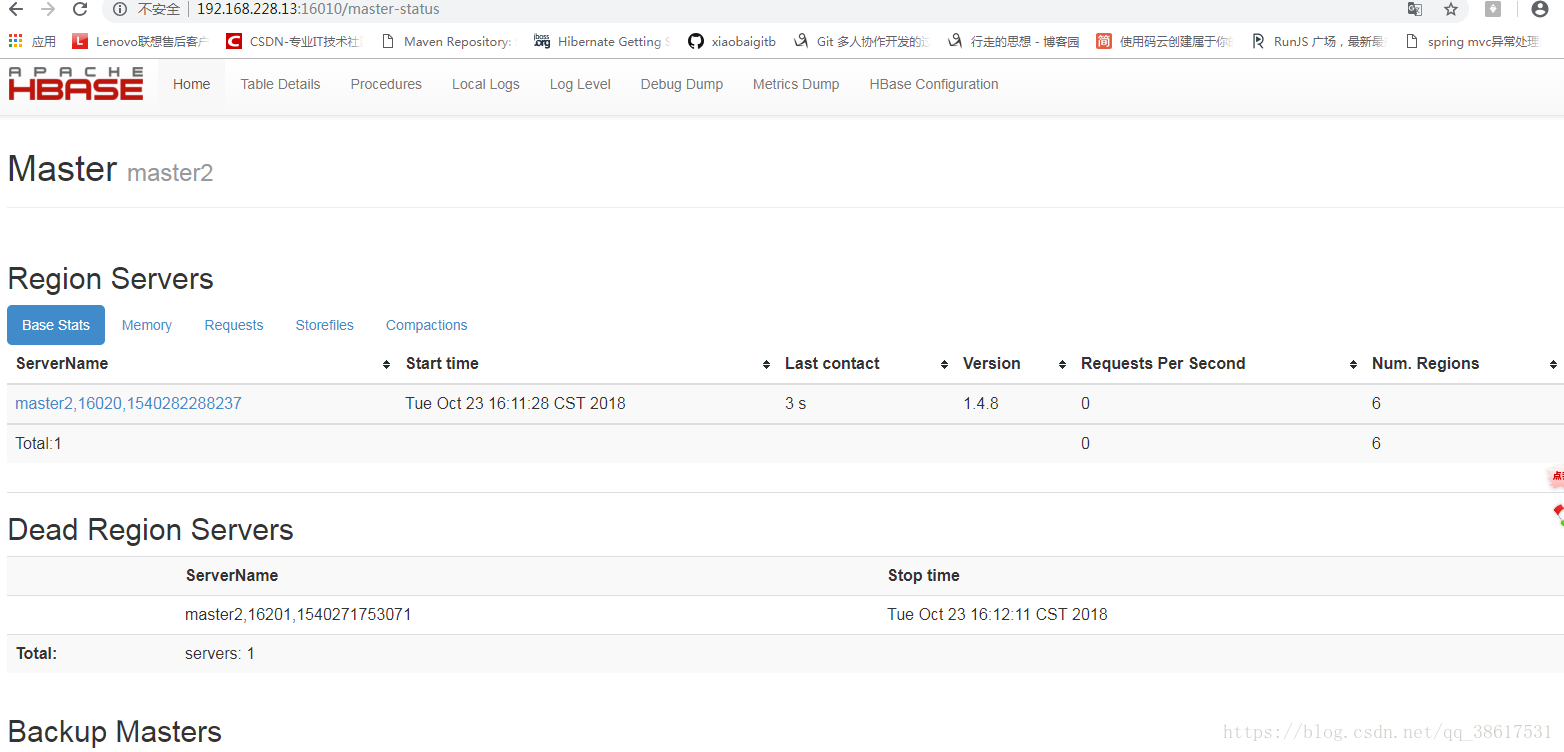Image resolution: width=1564 pixels, height=752 pixels.
Task: Click the Stop time column header
Action: tap(923, 575)
